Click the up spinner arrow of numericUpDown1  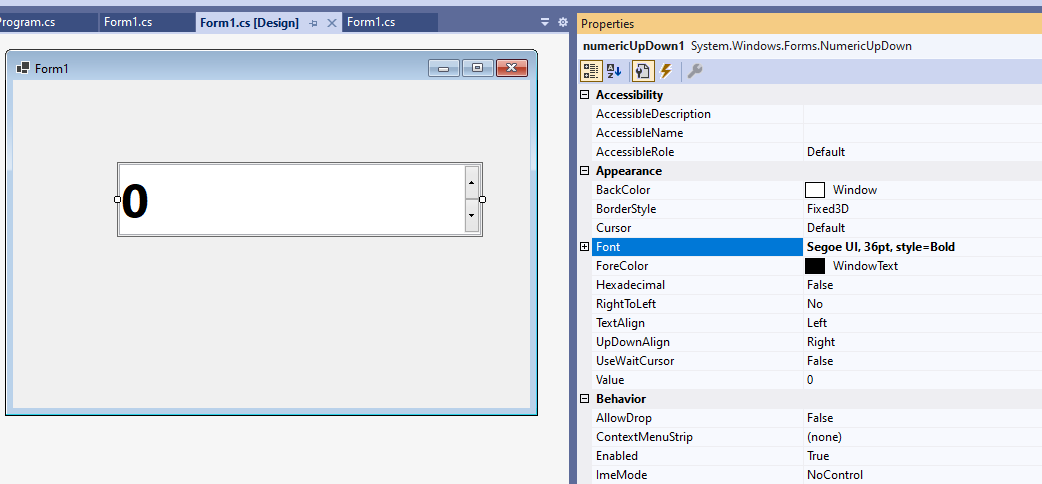coord(472,182)
